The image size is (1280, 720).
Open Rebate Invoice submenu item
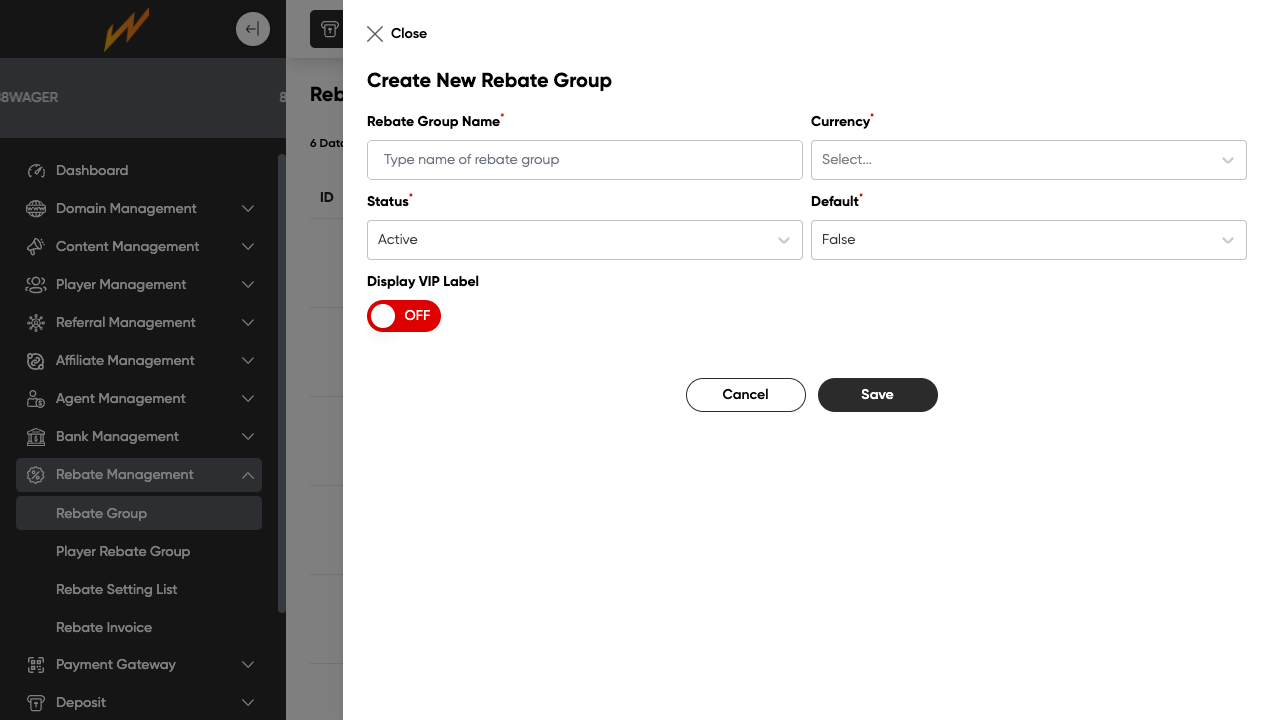104,627
